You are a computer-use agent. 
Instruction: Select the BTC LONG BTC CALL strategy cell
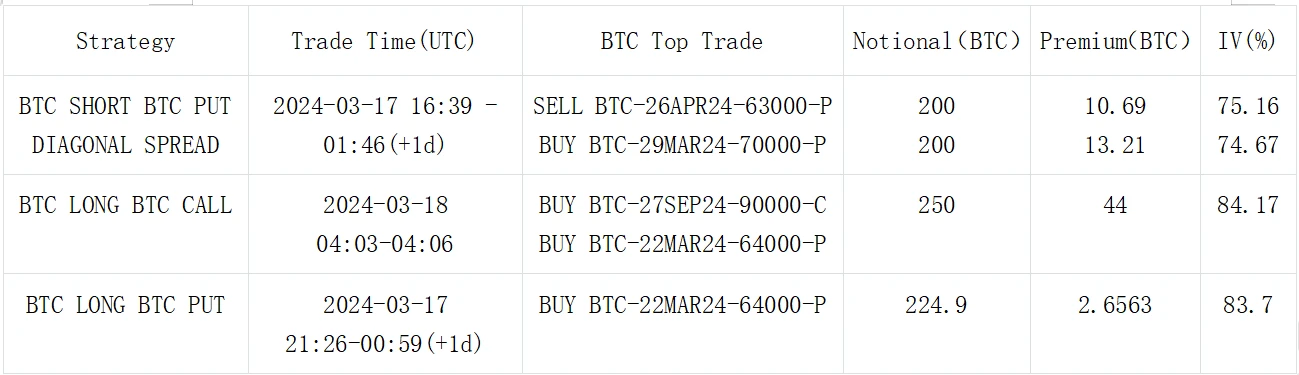point(125,205)
